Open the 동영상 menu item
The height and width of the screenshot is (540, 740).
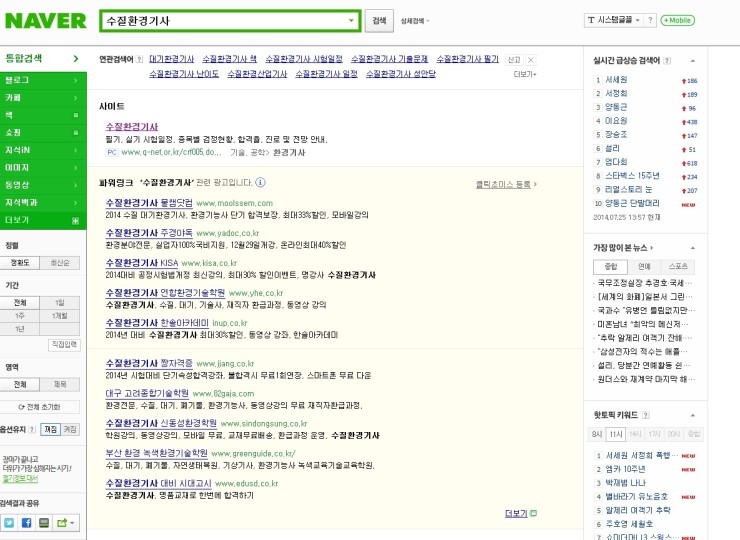click(43, 185)
